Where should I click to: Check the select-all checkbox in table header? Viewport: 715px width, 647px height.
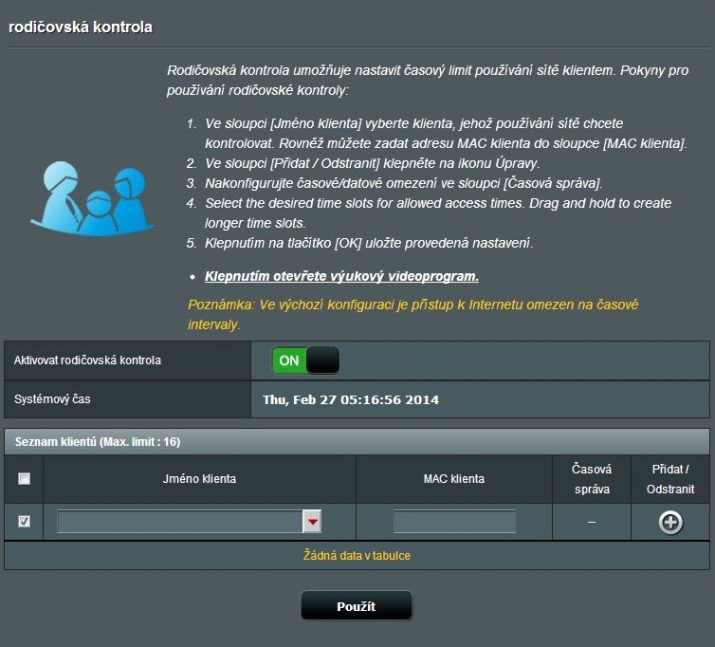(x=24, y=479)
